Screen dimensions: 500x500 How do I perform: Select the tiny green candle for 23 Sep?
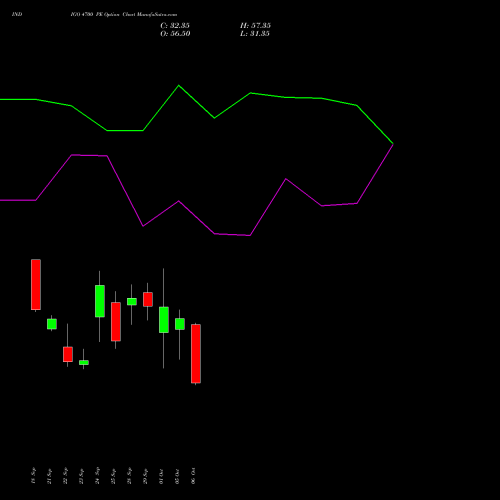84,362
